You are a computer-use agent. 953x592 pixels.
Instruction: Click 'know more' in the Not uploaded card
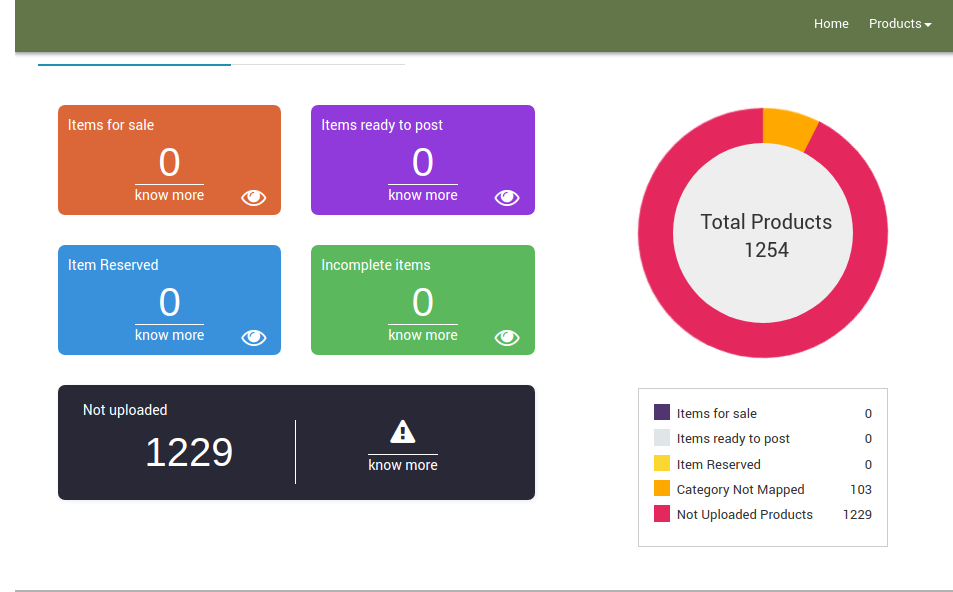tap(402, 465)
